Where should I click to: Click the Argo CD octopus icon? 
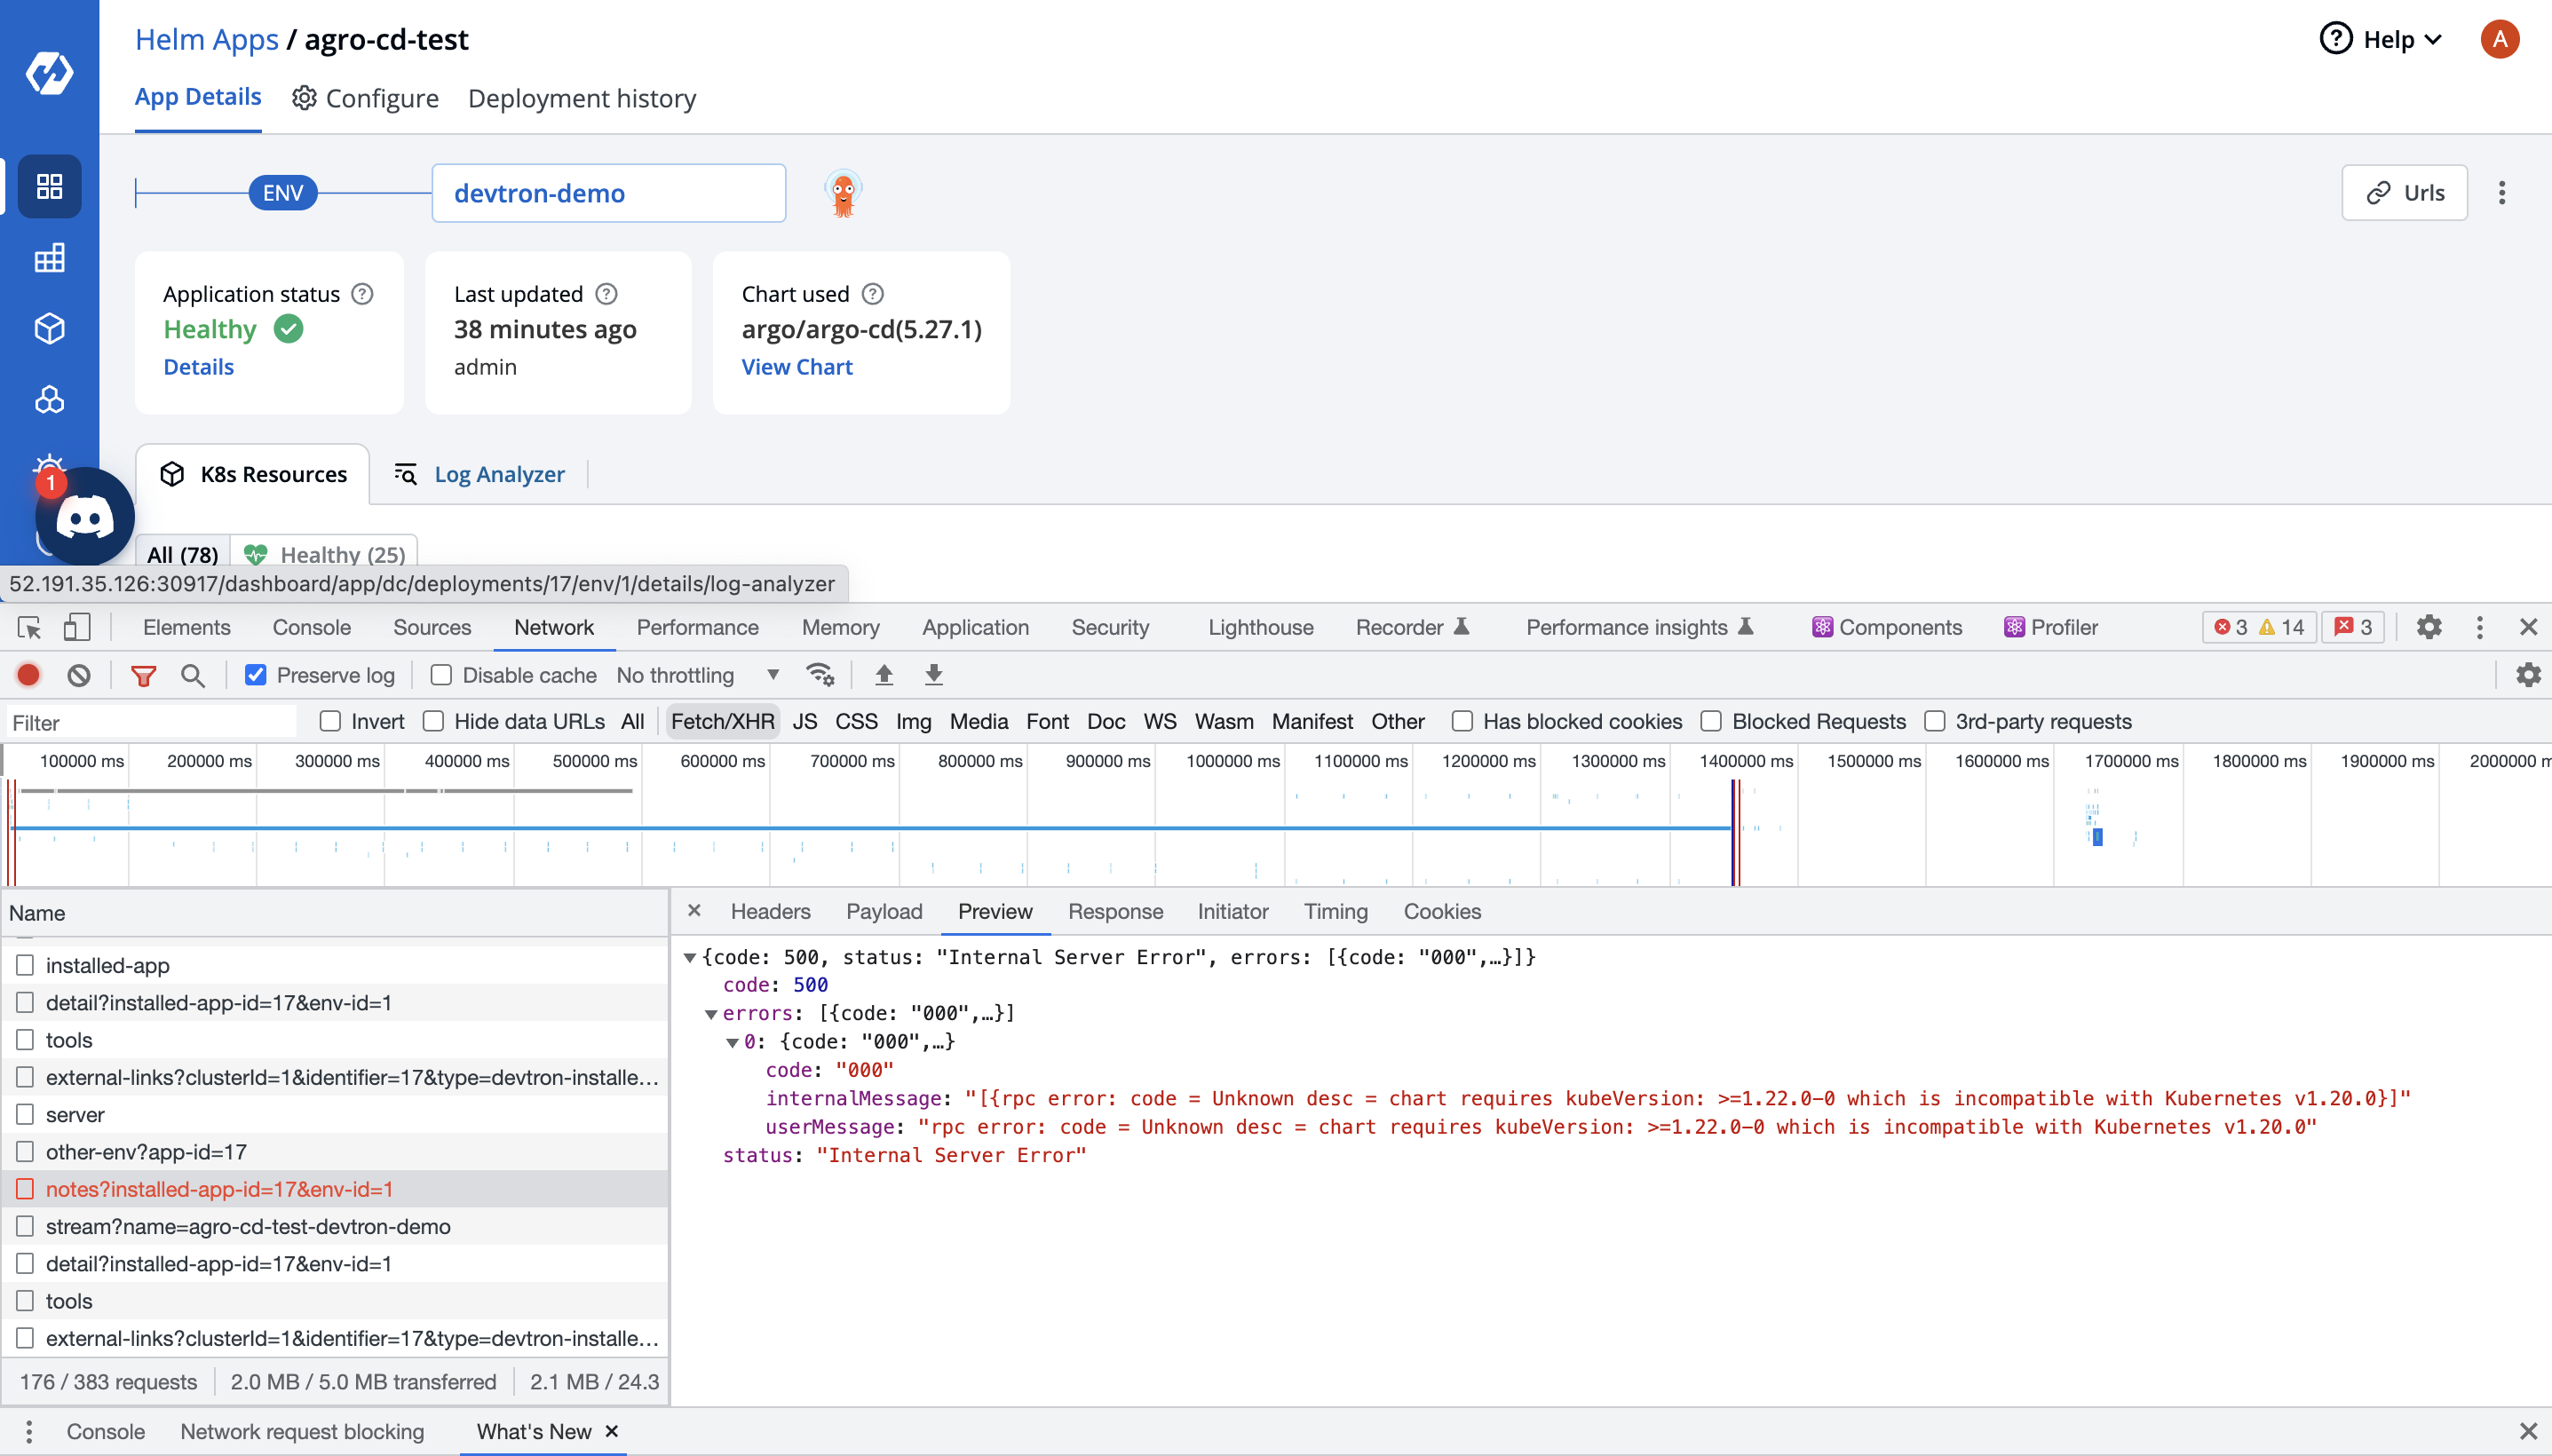(843, 192)
